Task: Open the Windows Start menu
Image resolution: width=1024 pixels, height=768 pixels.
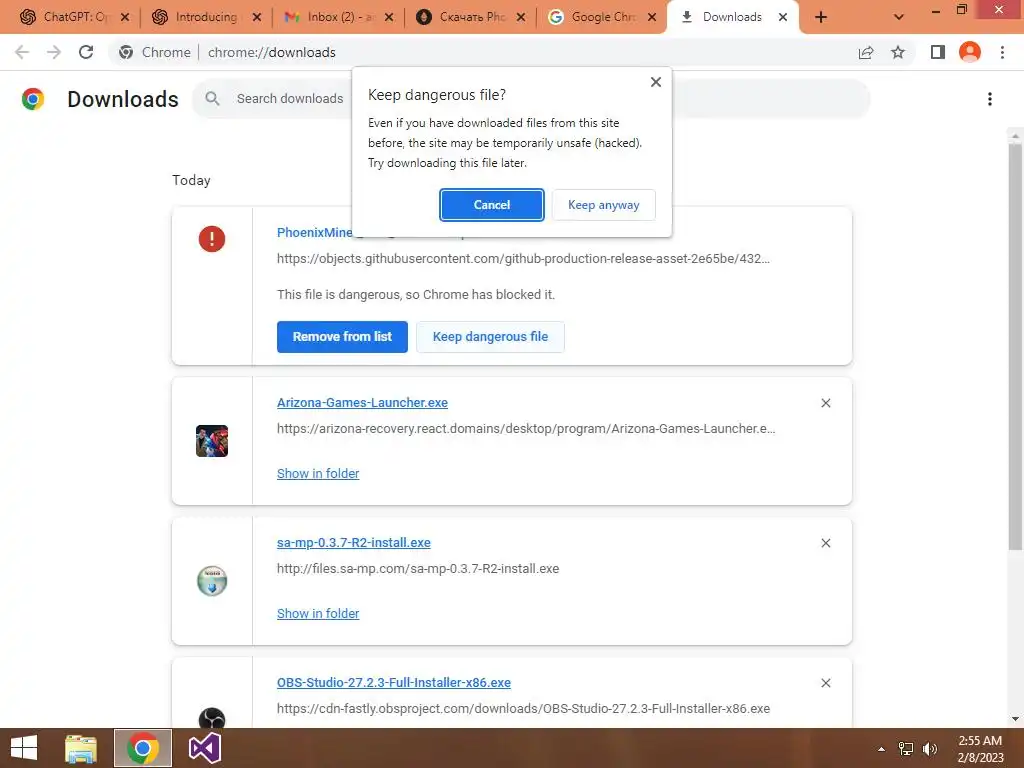Action: (24, 748)
